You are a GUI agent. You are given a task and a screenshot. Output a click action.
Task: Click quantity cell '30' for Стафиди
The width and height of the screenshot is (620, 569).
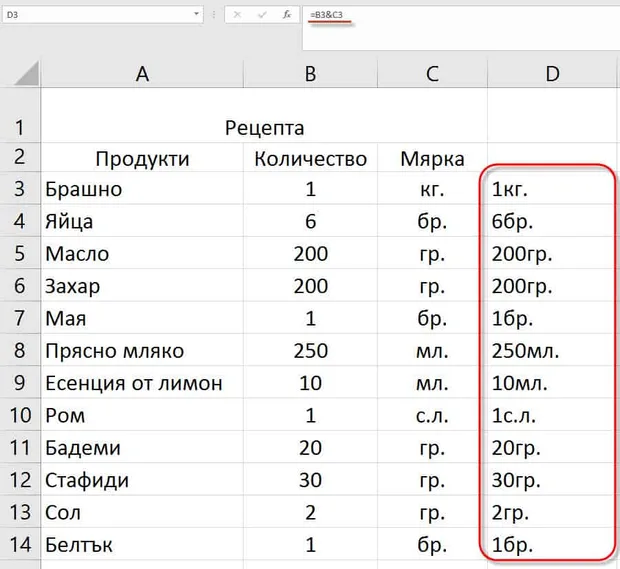[310, 480]
